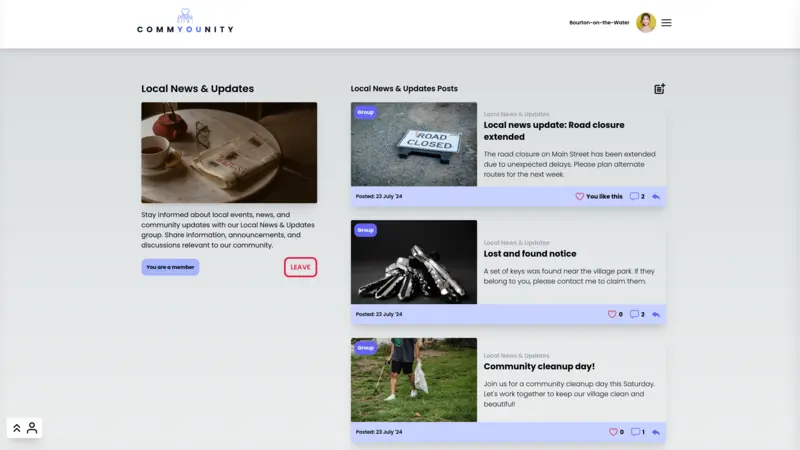Open the hamburger menu in header

666,22
